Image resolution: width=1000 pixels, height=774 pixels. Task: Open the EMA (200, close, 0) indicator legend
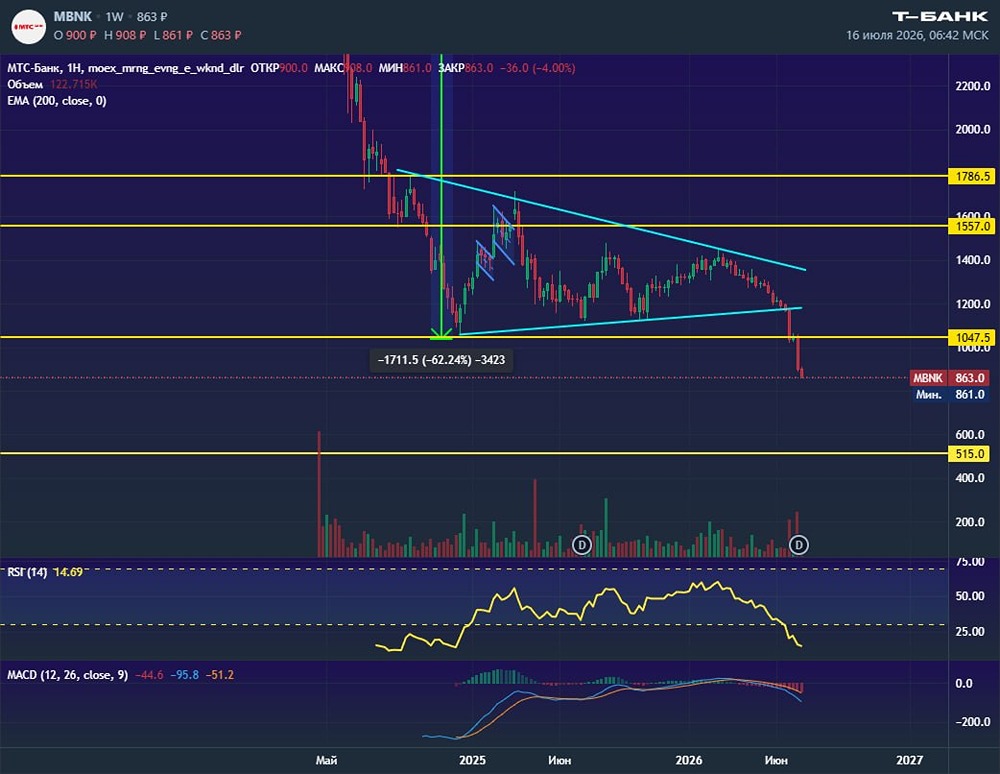[x=57, y=101]
